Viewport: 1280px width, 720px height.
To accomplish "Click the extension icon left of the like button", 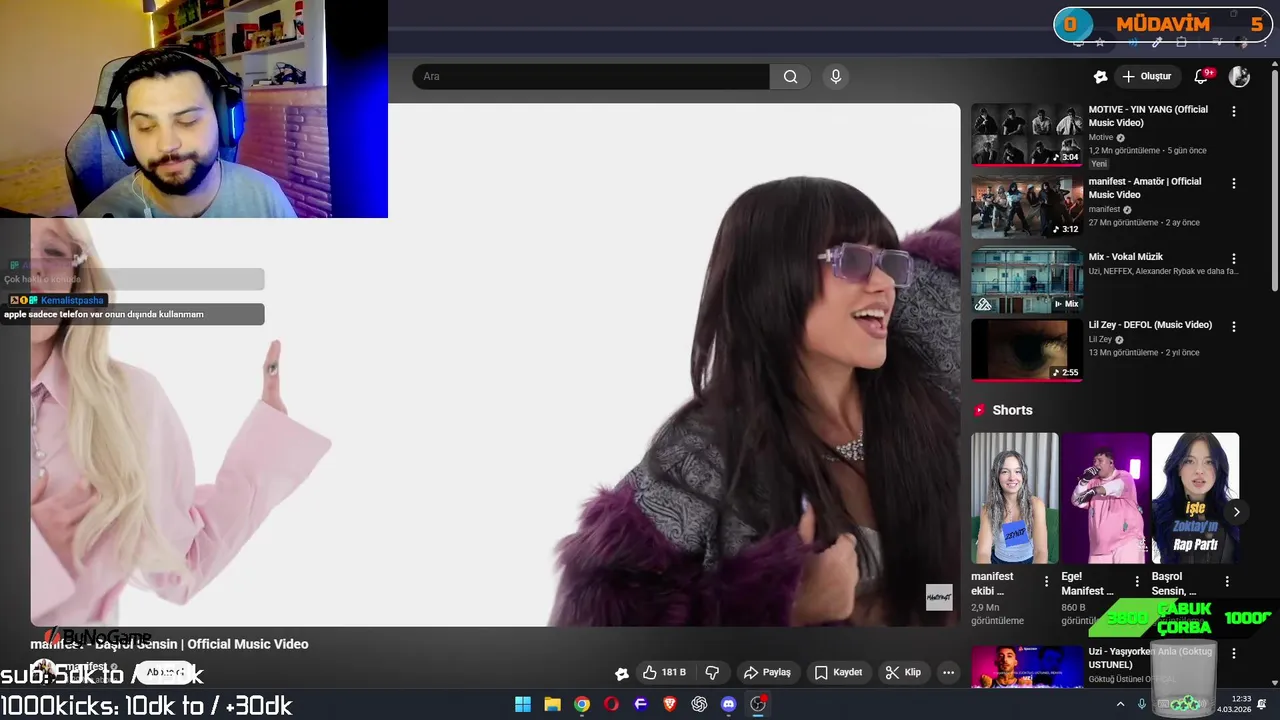I will point(622,673).
